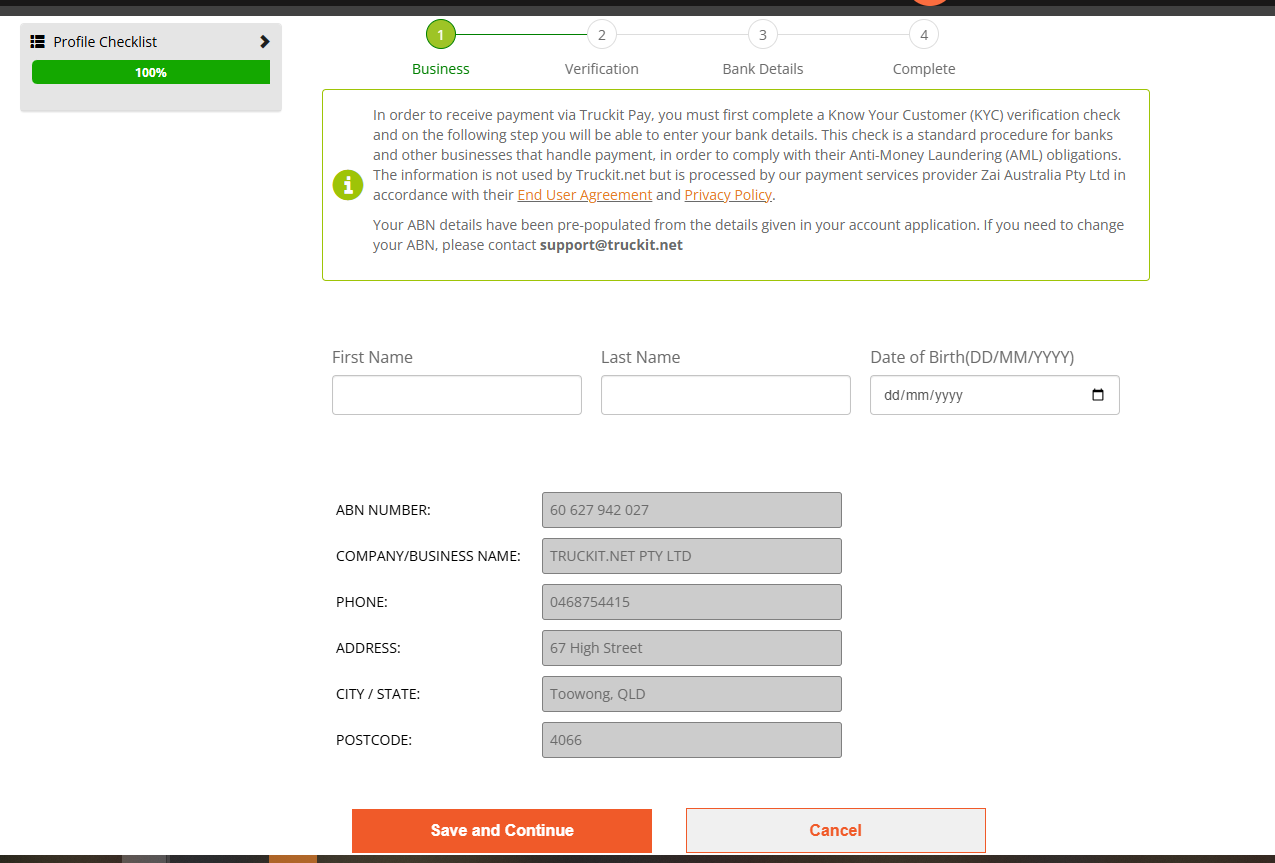Select step 1 Business circle
This screenshot has height=863, width=1275.
click(441, 35)
